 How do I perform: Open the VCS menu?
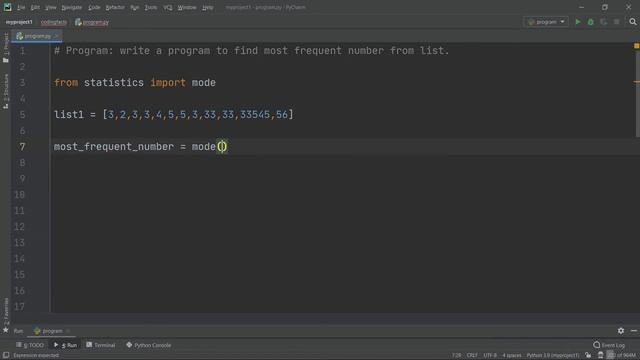168,7
